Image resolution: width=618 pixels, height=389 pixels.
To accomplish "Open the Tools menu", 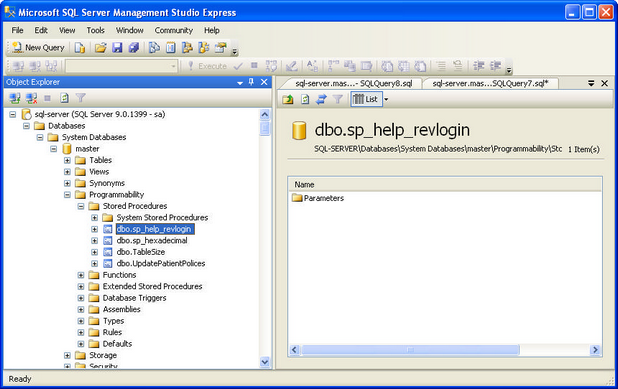I will point(95,30).
